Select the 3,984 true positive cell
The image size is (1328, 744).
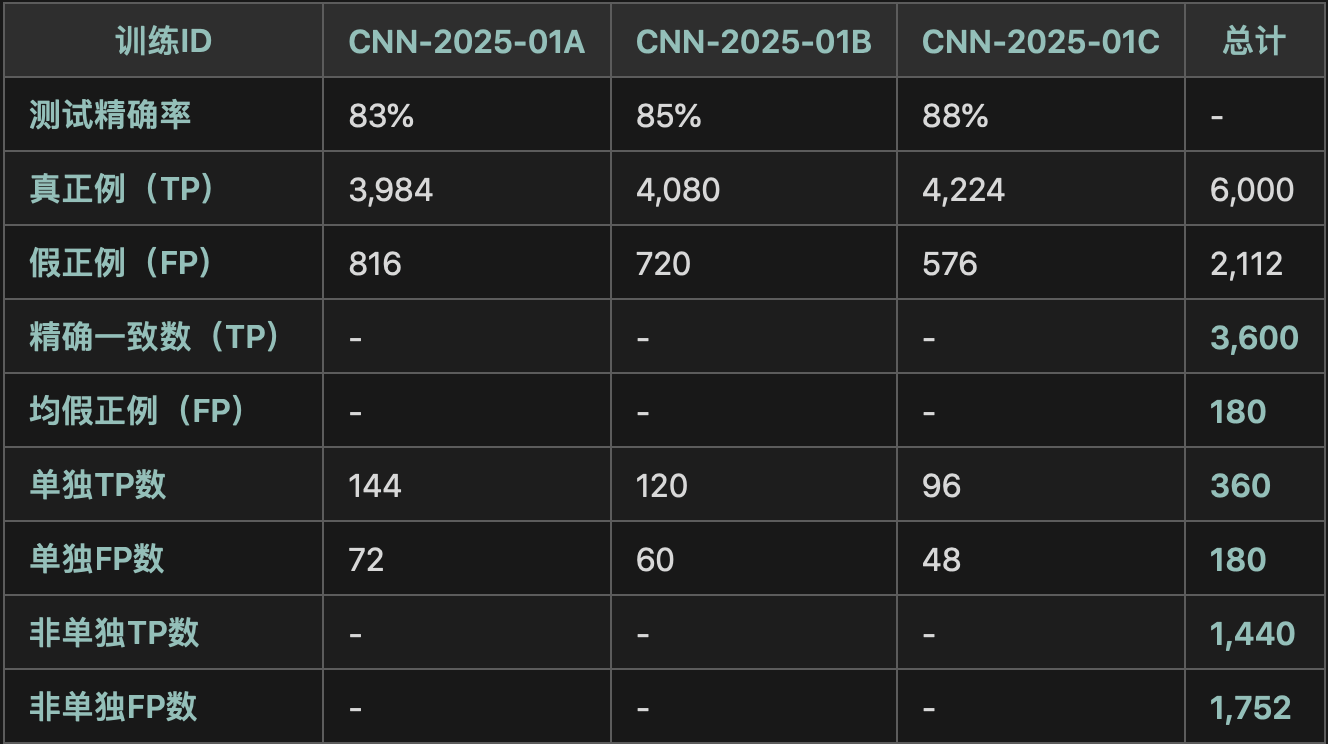tap(391, 190)
